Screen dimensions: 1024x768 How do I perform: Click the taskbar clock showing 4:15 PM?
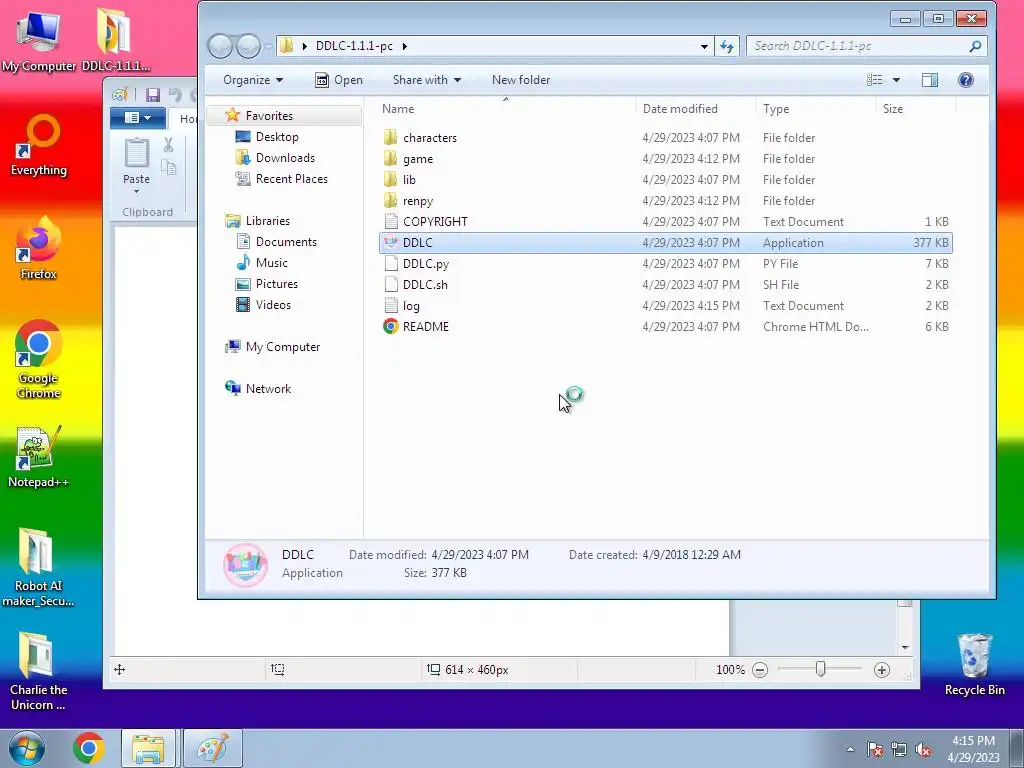[973, 749]
